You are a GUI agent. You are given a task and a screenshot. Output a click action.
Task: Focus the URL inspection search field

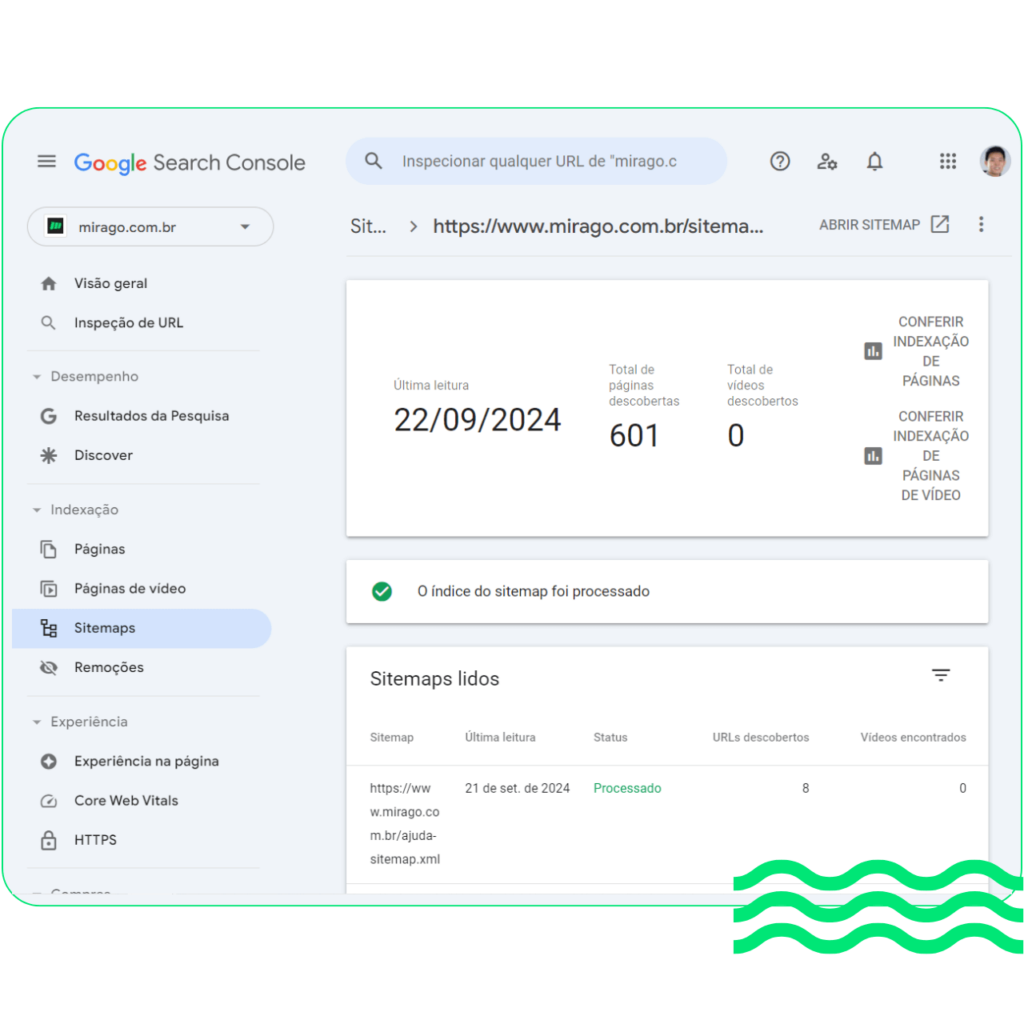pyautogui.click(x=536, y=161)
